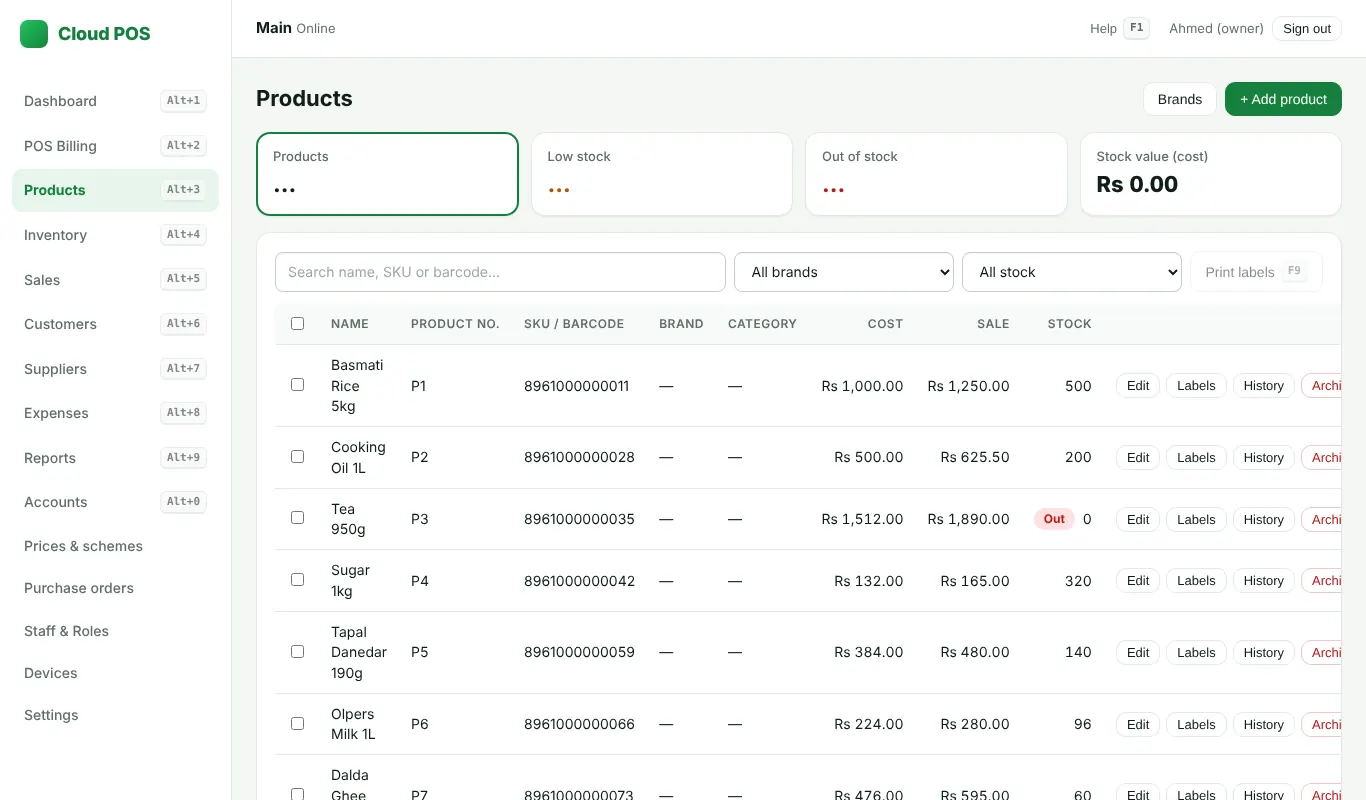Edit the Basmati Rice 5kg product

1138,386
